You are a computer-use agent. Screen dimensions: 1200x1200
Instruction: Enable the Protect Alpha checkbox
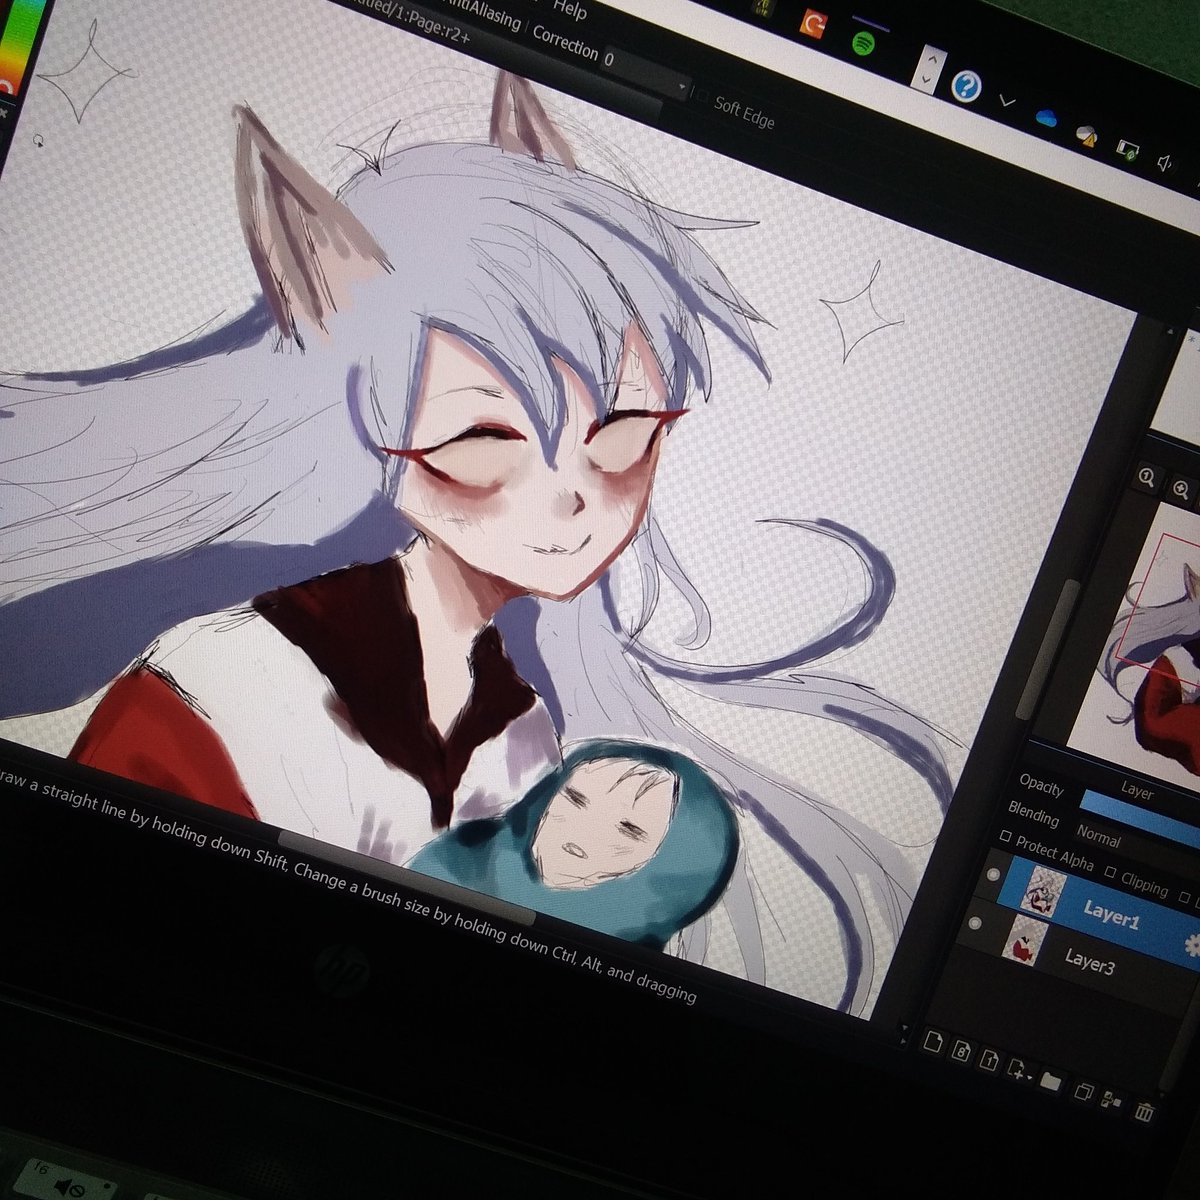pos(1007,837)
